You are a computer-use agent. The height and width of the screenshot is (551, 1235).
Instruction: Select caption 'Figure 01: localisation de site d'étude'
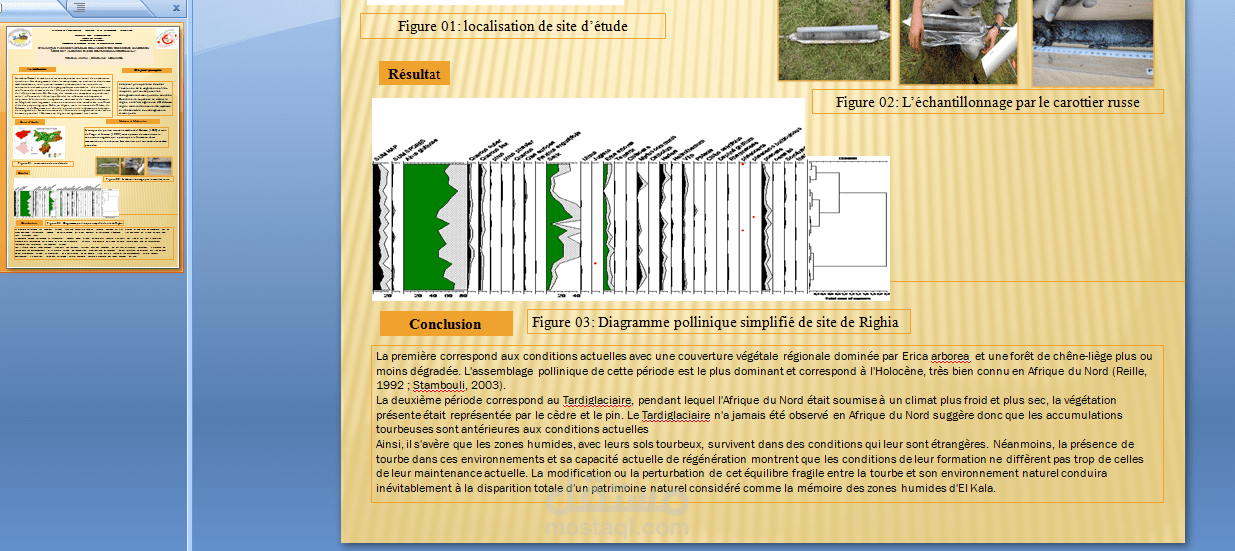pos(513,26)
